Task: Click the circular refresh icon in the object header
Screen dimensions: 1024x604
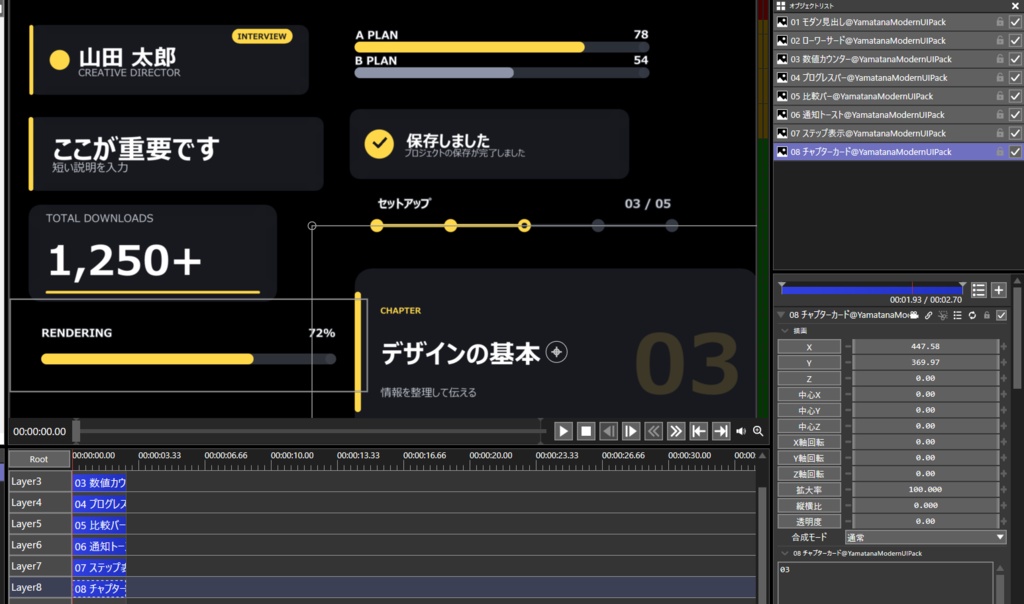Action: (972, 315)
